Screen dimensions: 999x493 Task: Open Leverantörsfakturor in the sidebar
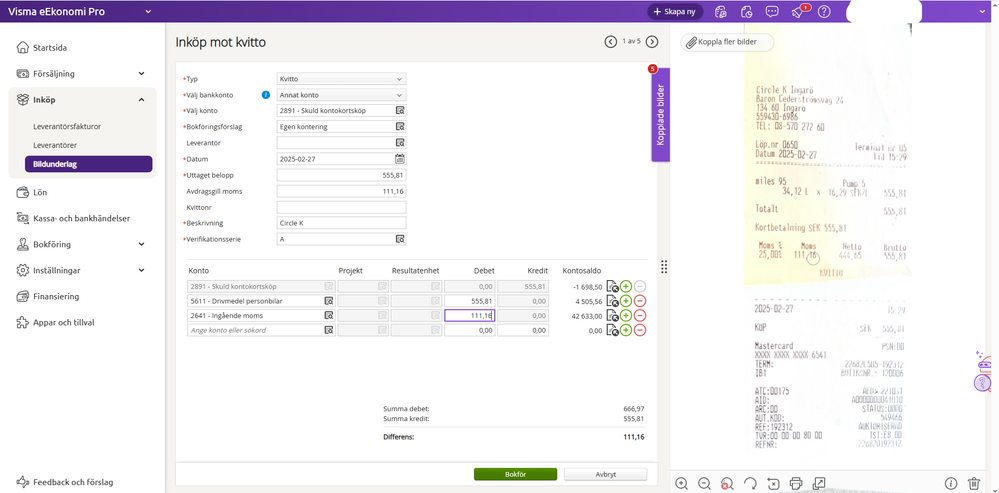67,126
